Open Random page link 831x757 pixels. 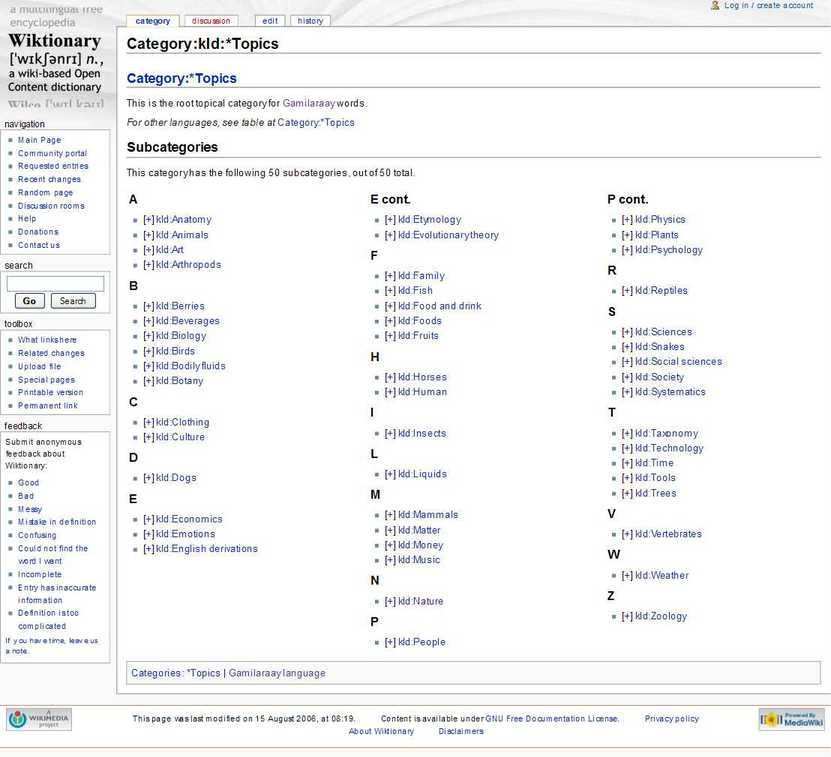click(x=45, y=192)
